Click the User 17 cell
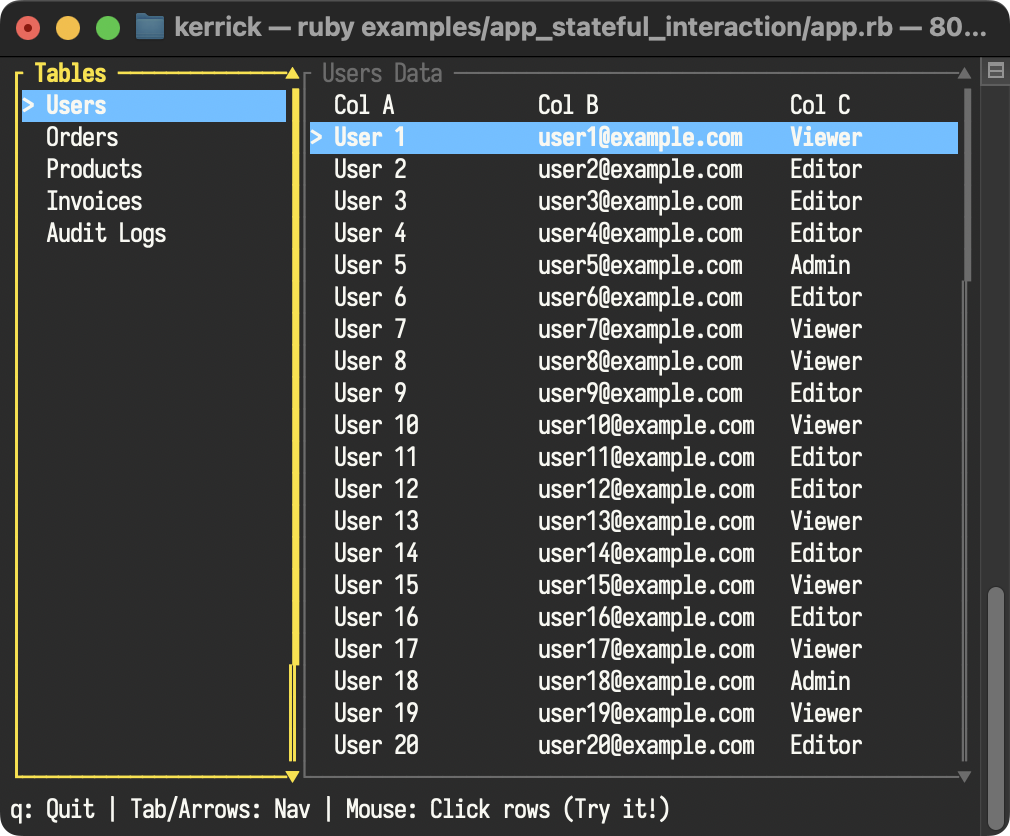1010x836 pixels. [x=376, y=649]
